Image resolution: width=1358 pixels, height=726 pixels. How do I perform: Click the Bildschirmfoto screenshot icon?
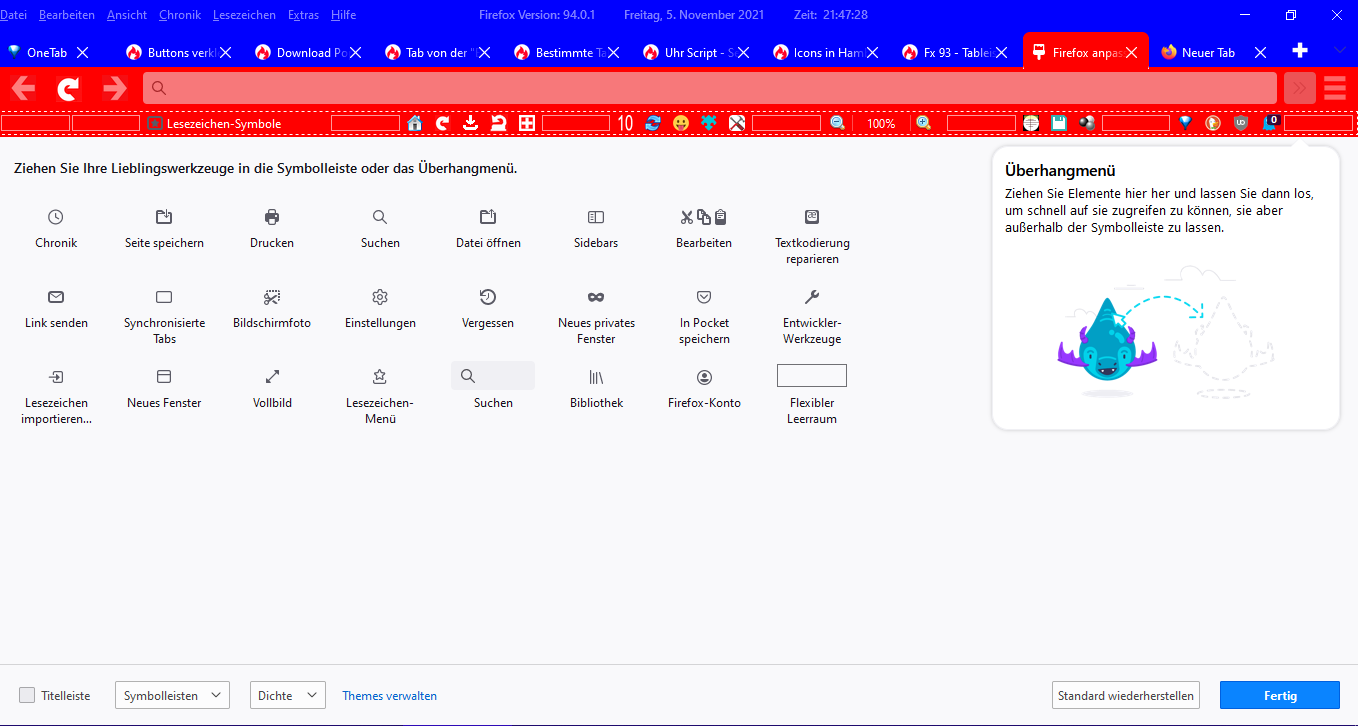(x=272, y=297)
